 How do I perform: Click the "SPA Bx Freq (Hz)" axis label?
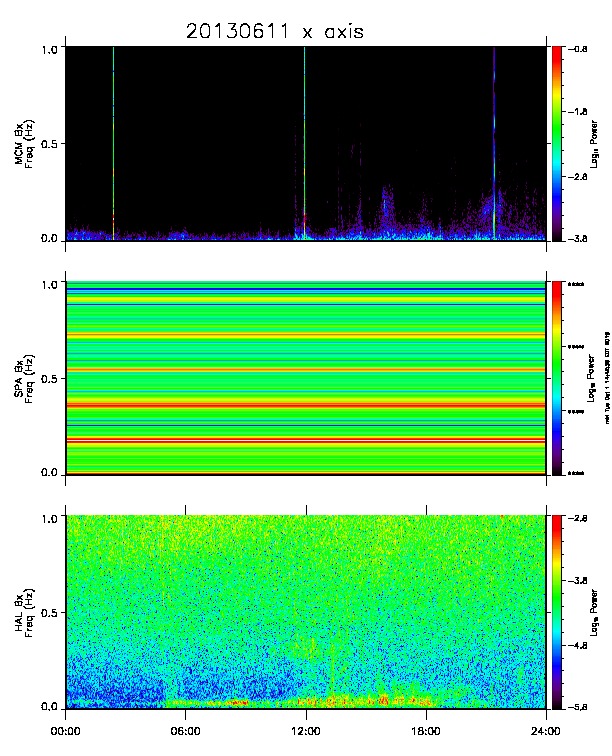24,378
